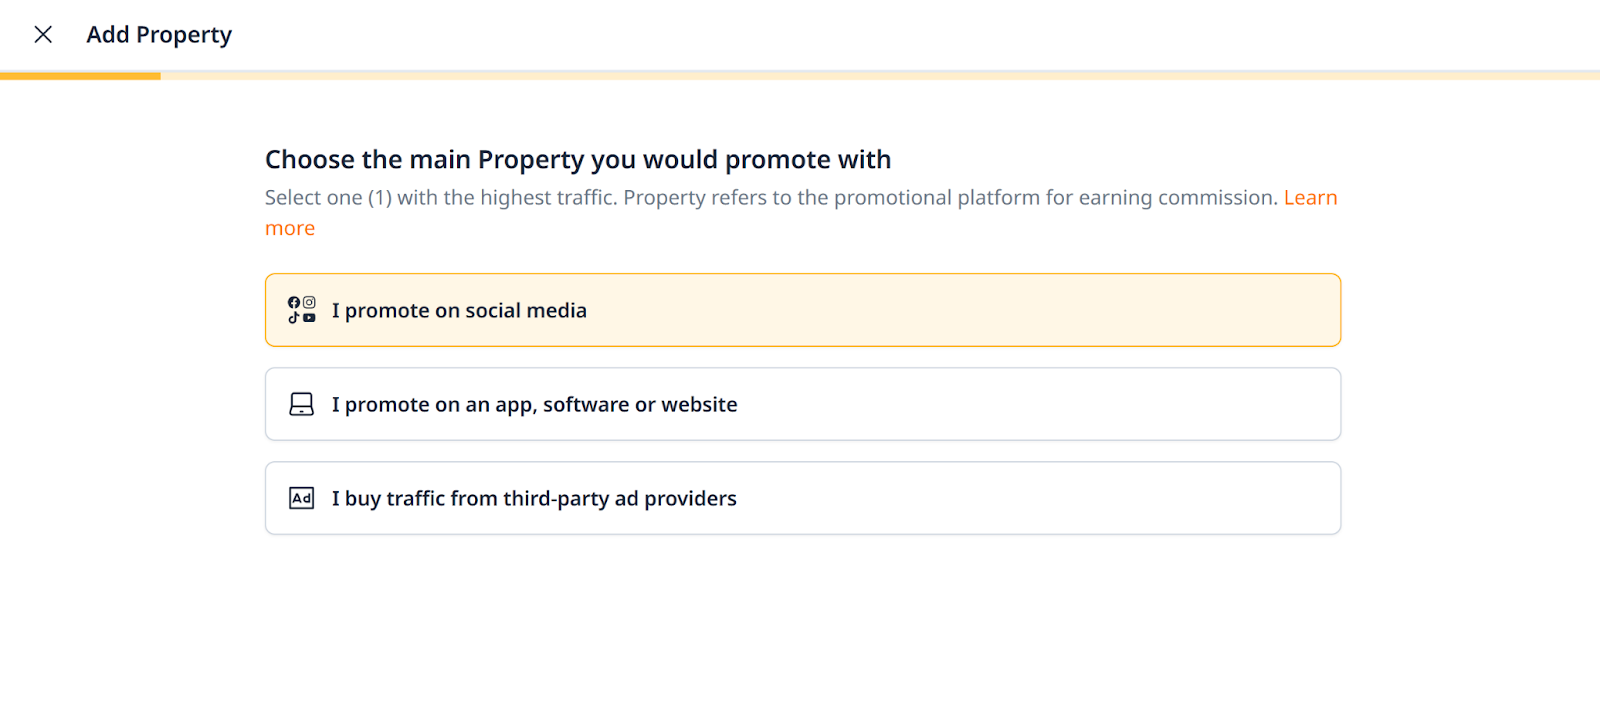The height and width of the screenshot is (723, 1600).
Task: Click the 'Add Property' page title
Action: tap(159, 35)
